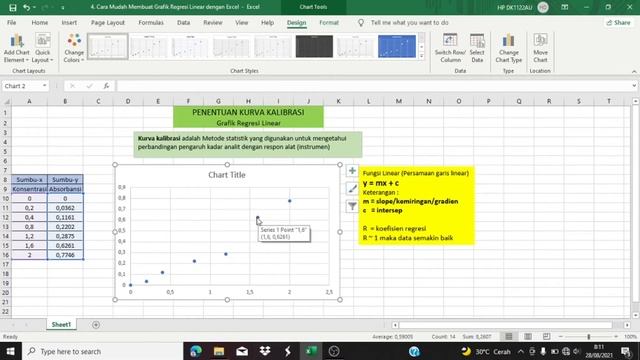The image size is (640, 360).
Task: Click the Share button
Action: [x=619, y=23]
